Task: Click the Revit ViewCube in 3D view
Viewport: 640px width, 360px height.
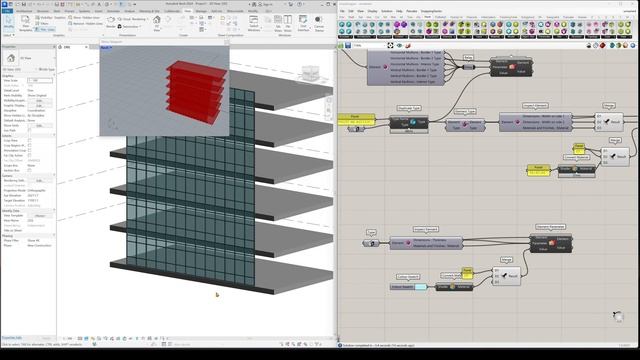Action: [x=310, y=74]
